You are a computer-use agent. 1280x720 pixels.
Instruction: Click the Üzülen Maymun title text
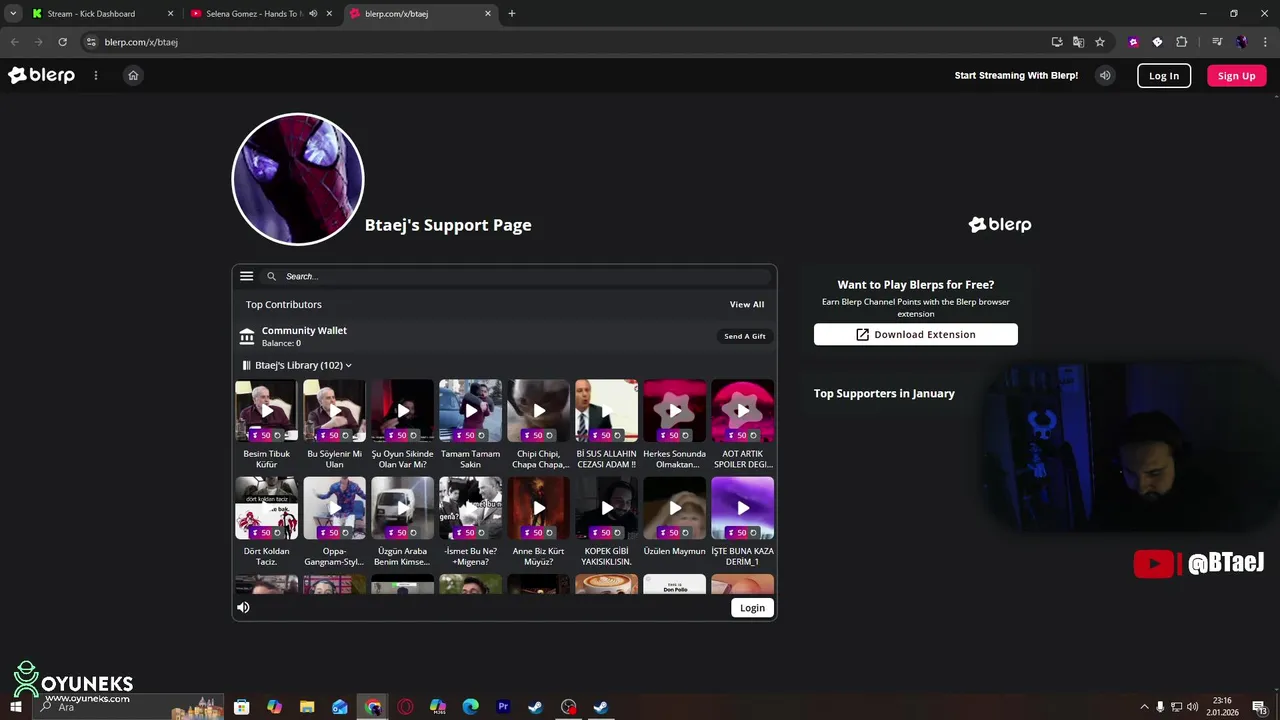(x=674, y=551)
